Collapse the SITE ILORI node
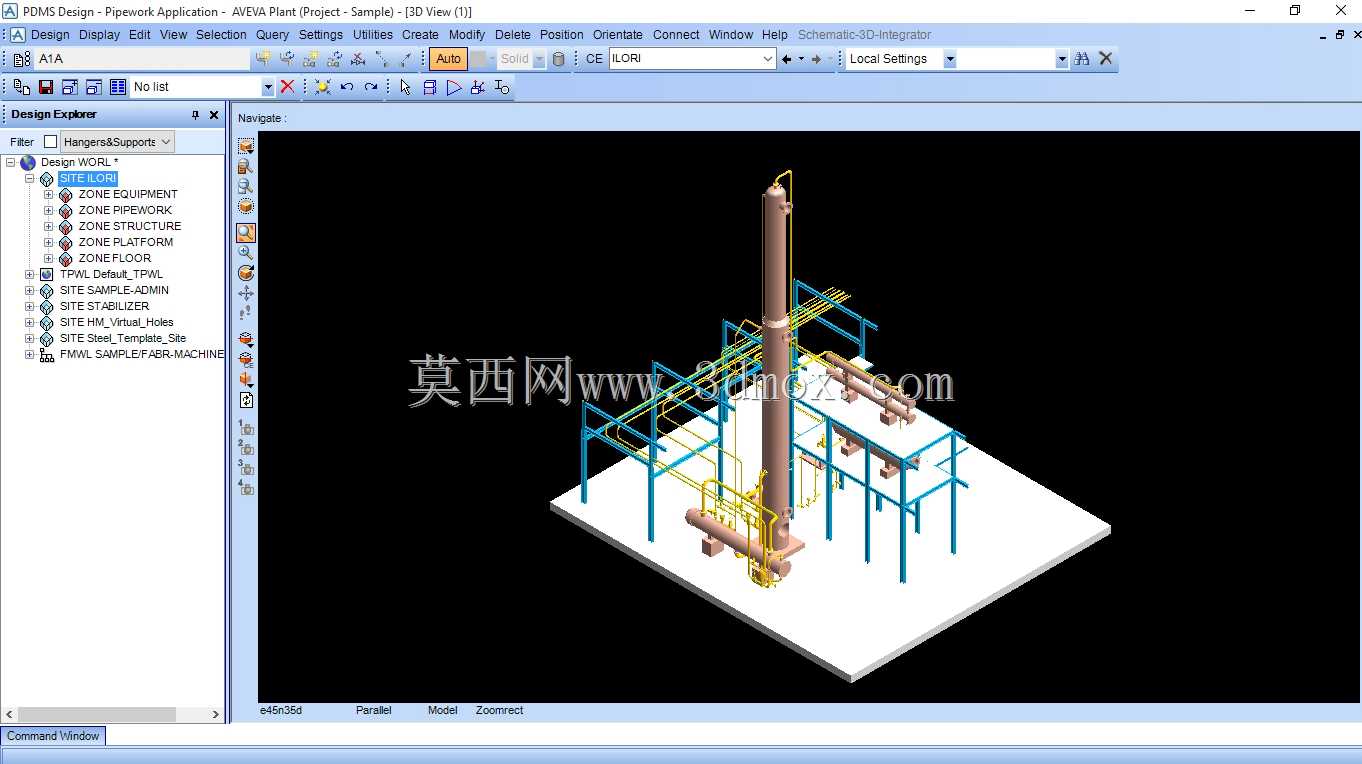 (29, 178)
